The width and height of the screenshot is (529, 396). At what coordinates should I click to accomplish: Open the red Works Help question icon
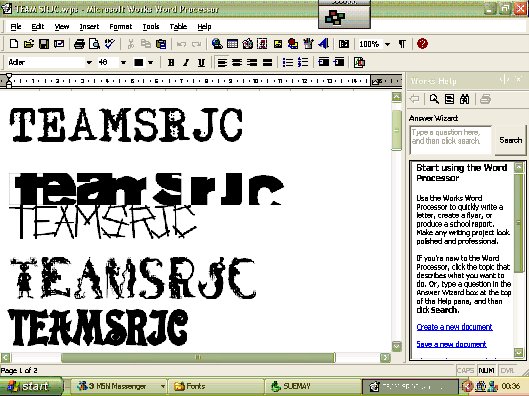click(422, 44)
